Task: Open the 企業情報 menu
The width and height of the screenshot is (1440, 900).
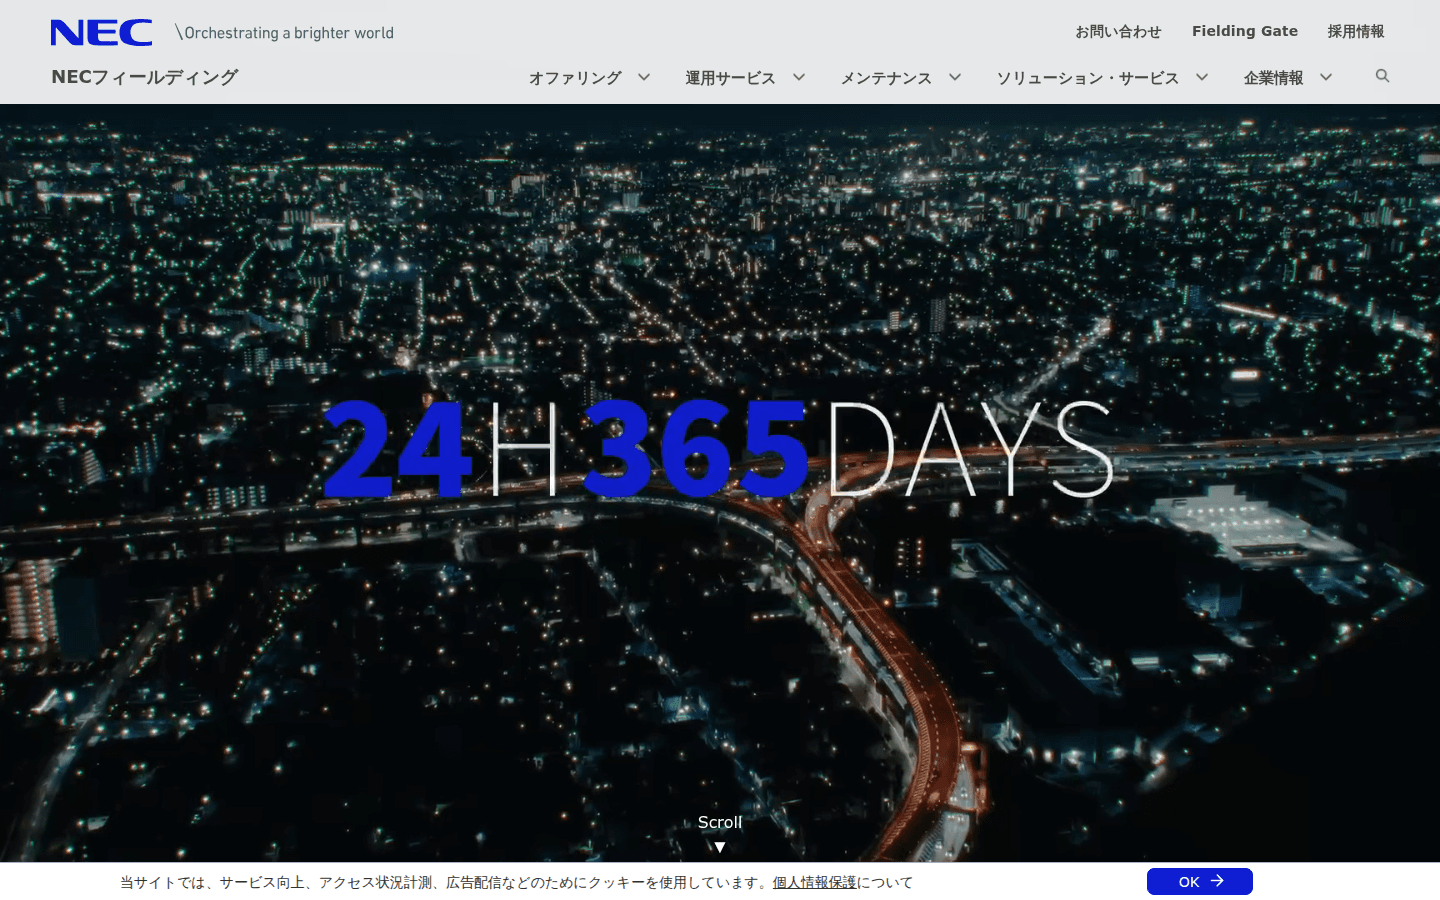Action: point(1273,78)
